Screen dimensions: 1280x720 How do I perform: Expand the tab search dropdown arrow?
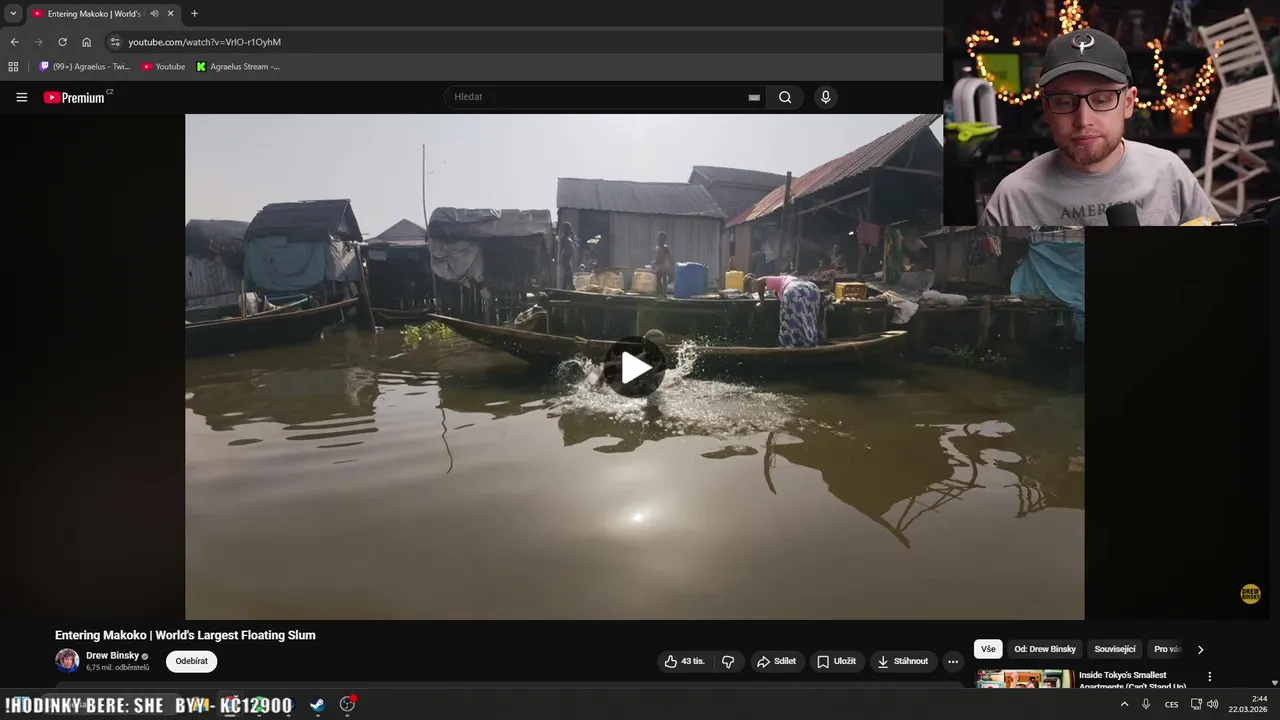(13, 14)
